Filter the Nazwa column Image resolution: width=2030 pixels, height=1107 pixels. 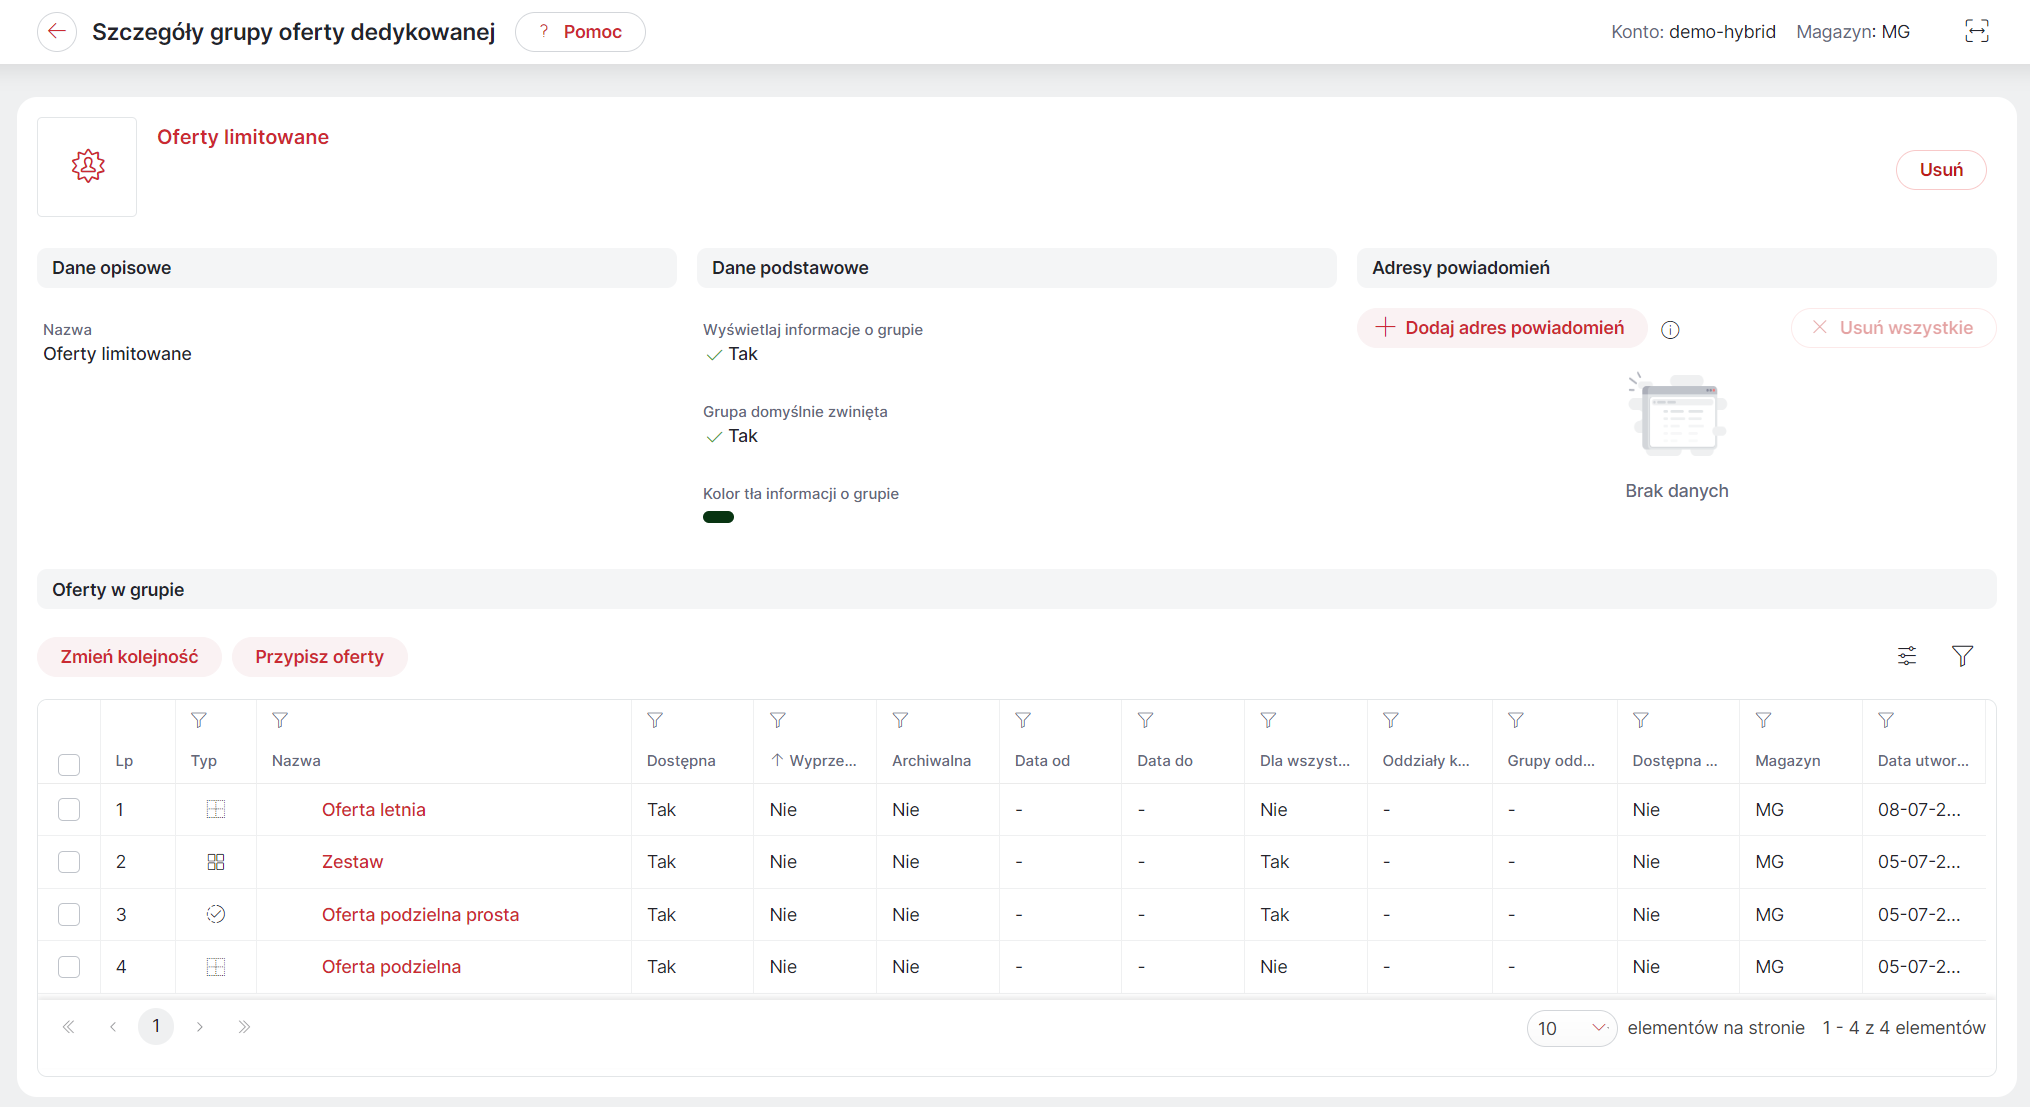(x=280, y=720)
